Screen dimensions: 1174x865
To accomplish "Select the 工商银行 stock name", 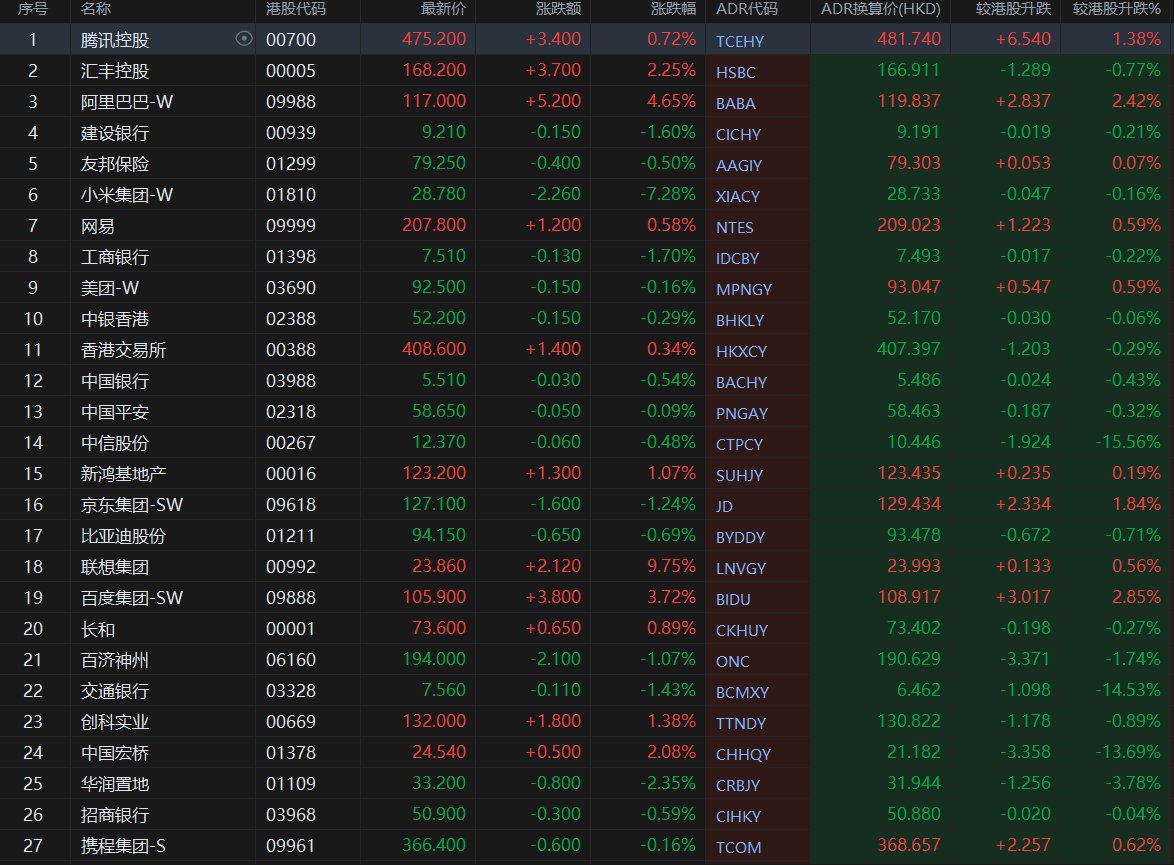I will click(115, 257).
